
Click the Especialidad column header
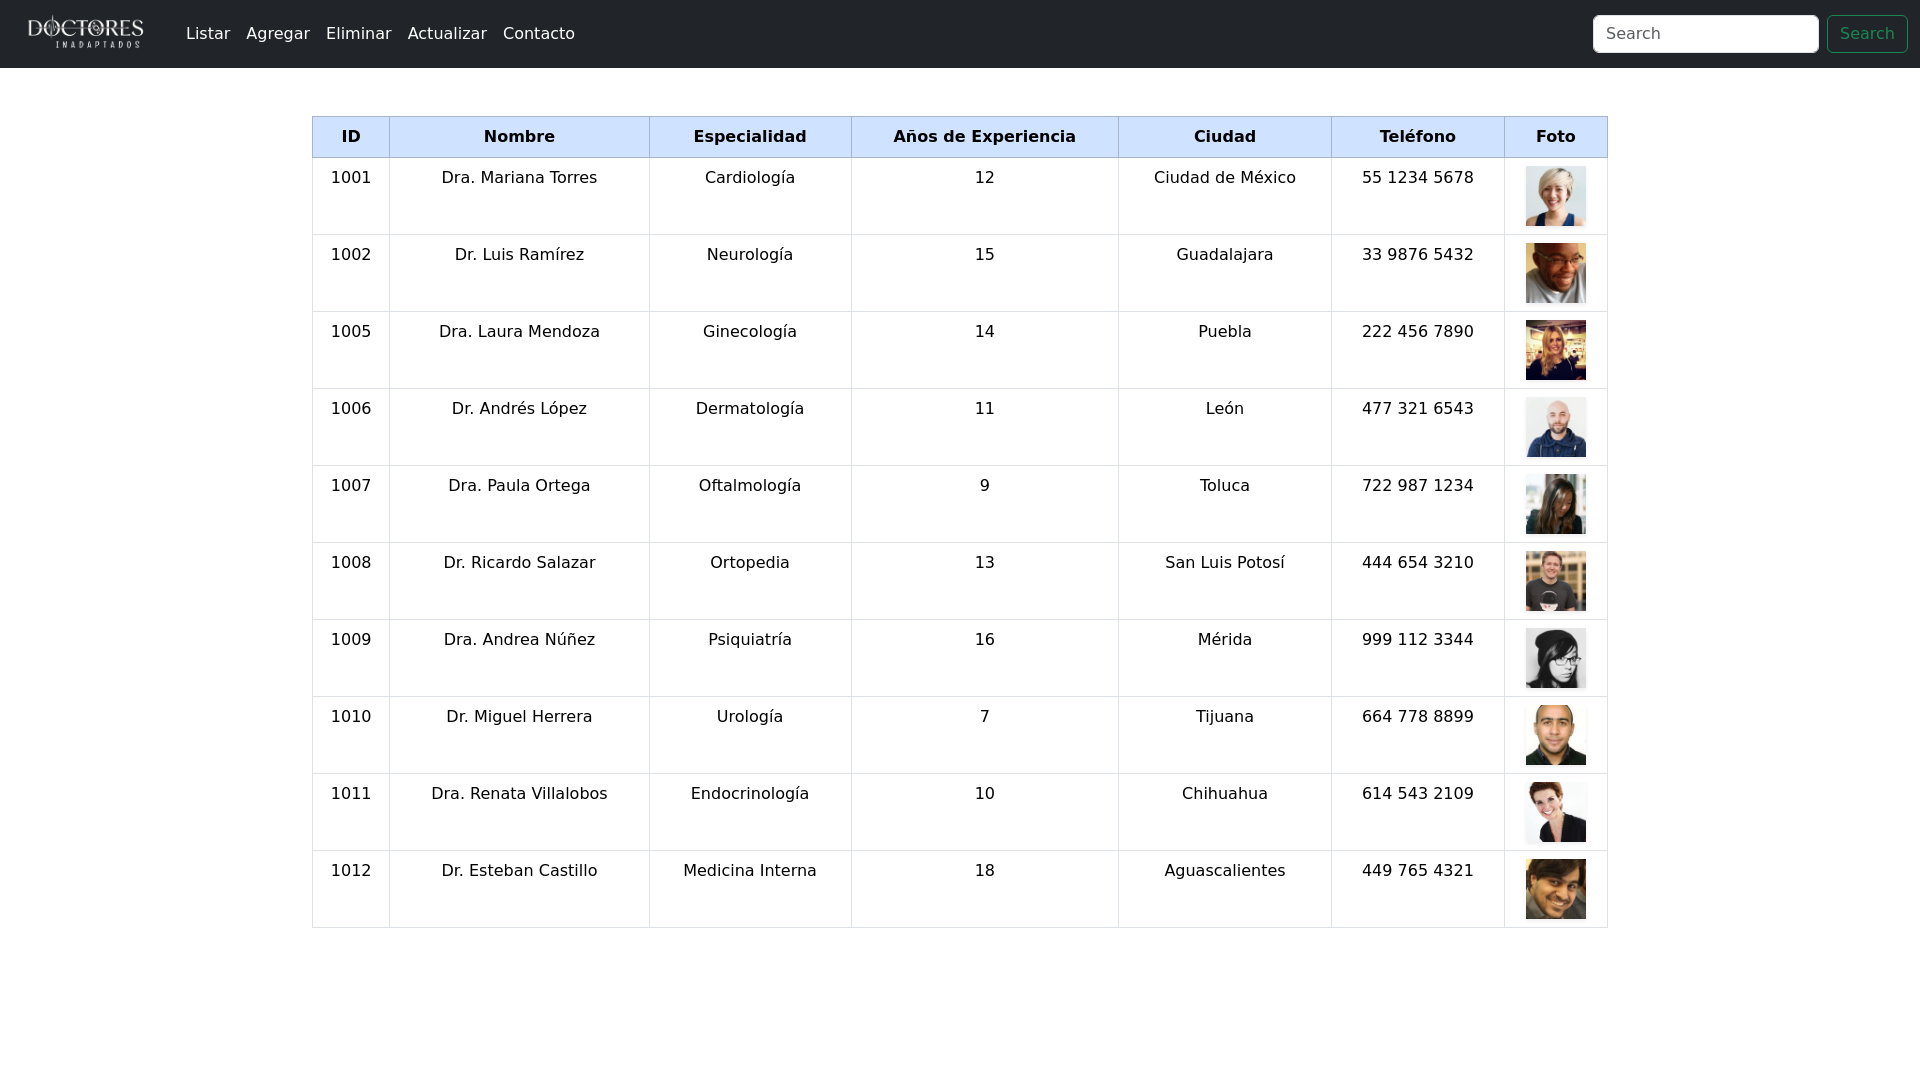click(750, 137)
